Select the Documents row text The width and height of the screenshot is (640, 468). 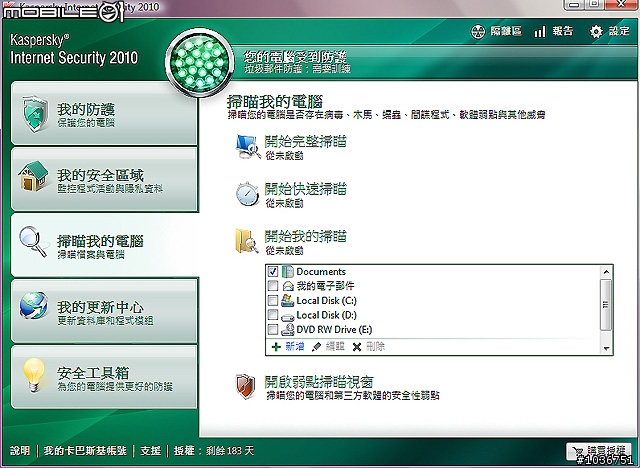[321, 271]
